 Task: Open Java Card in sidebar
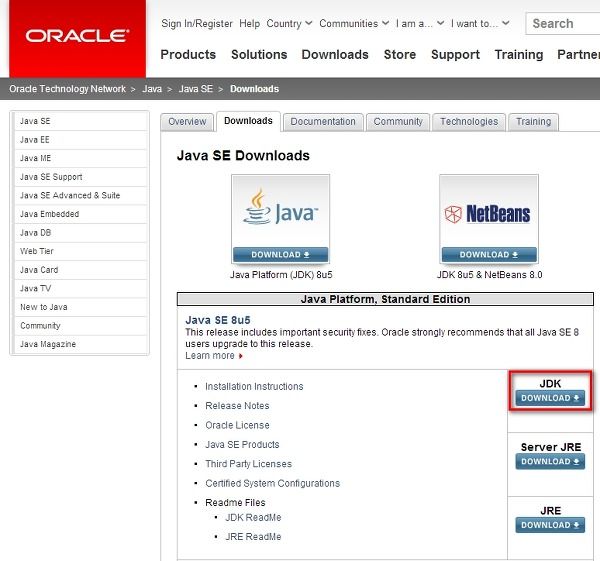point(80,270)
